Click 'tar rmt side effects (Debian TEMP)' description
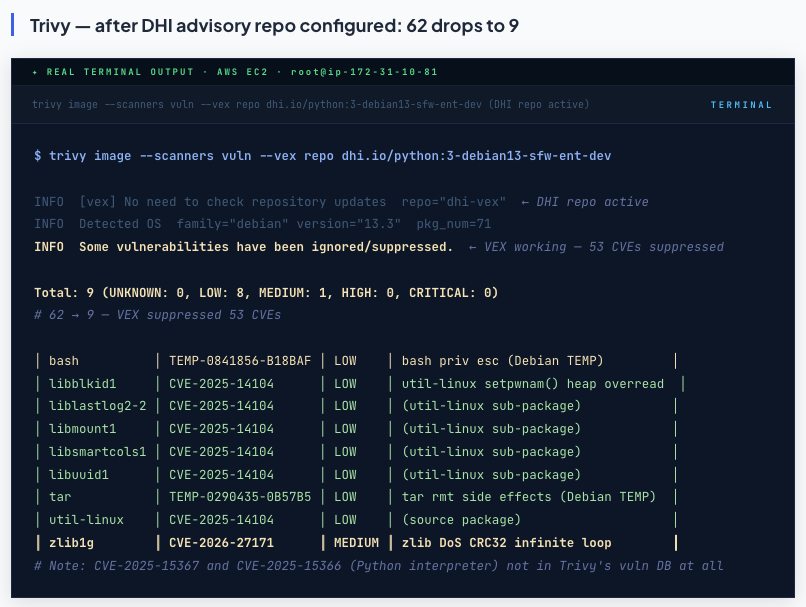 [528, 497]
